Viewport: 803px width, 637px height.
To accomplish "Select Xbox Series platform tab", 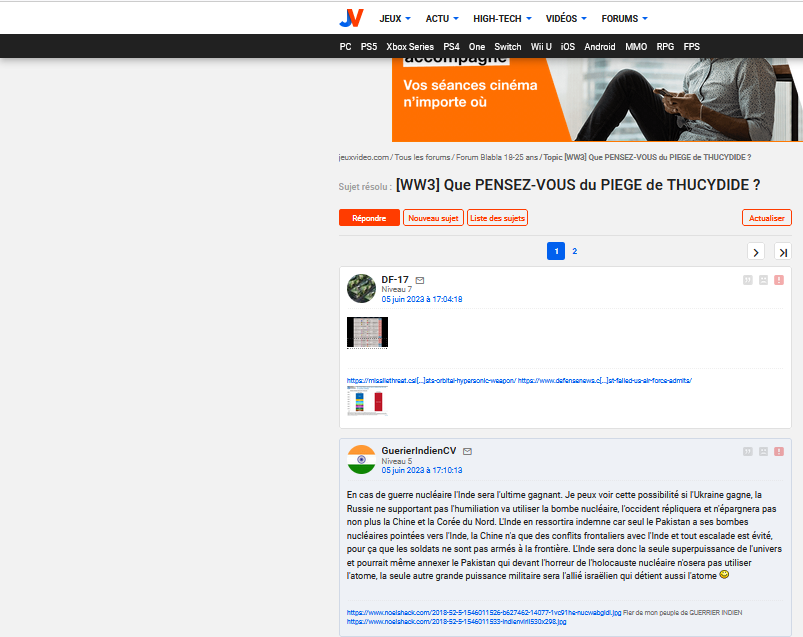I will (410, 47).
